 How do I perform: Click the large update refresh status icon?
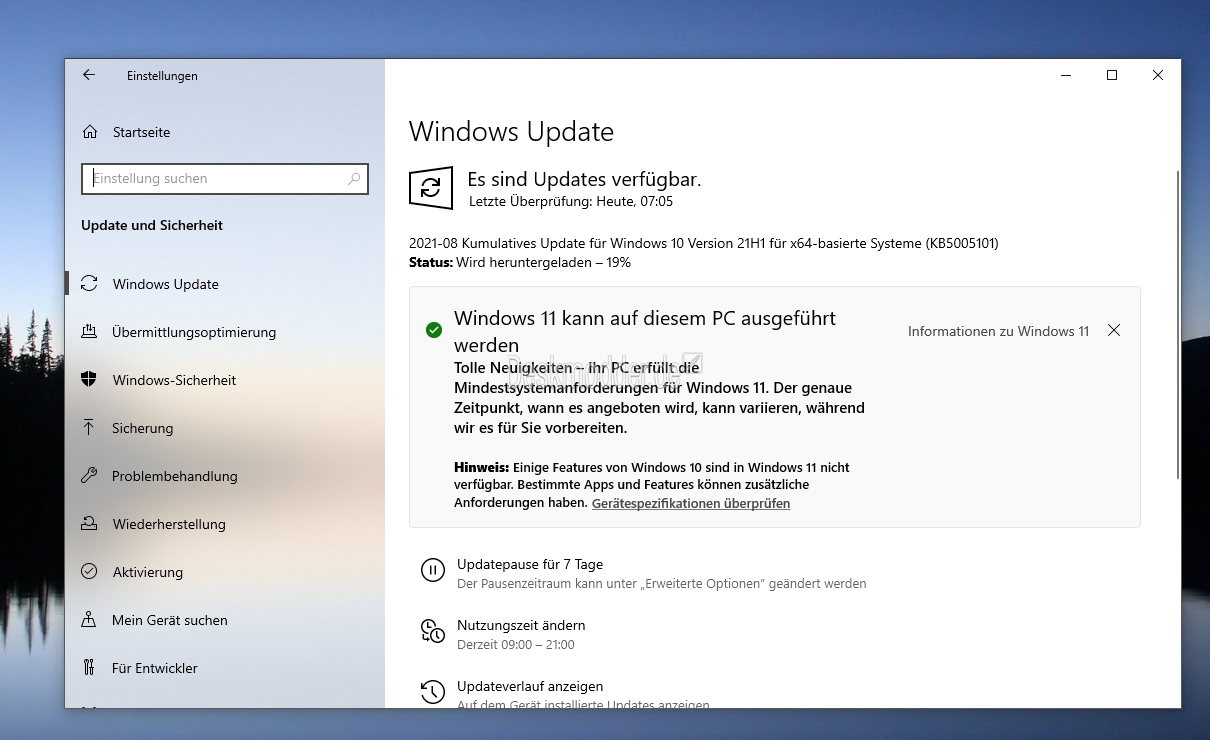click(431, 188)
